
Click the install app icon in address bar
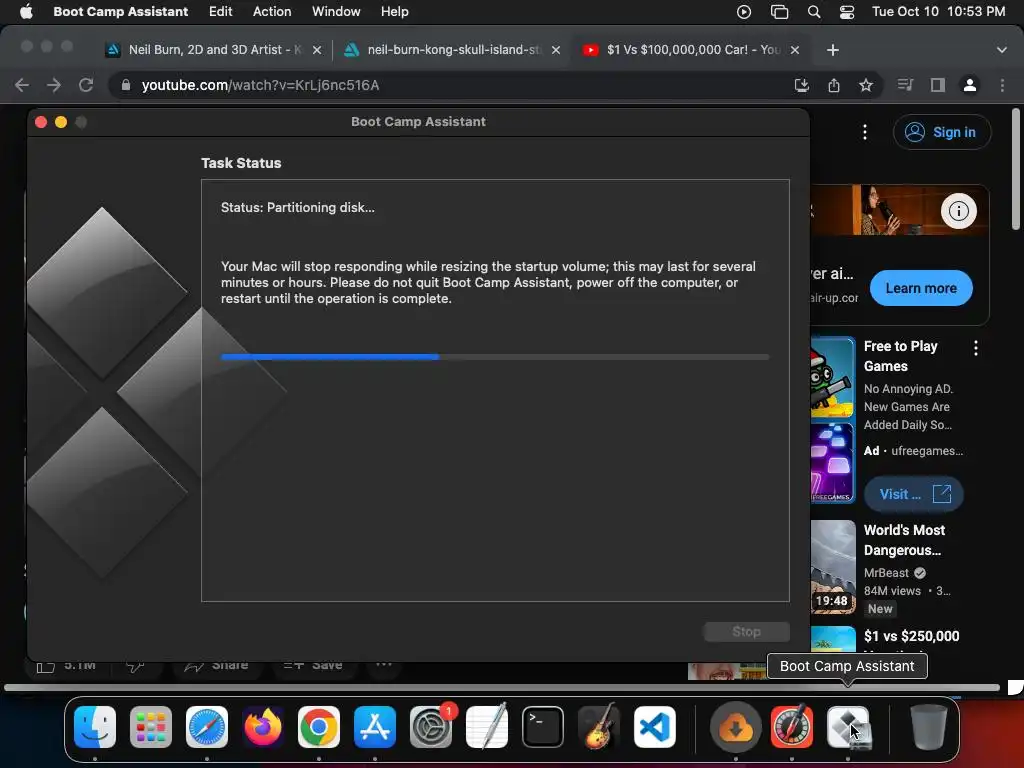click(x=801, y=85)
